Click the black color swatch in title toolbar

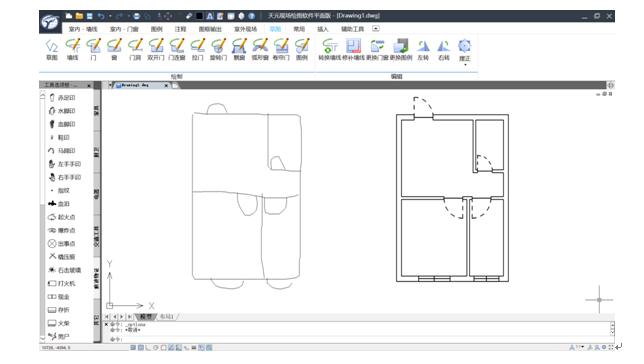click(x=200, y=16)
